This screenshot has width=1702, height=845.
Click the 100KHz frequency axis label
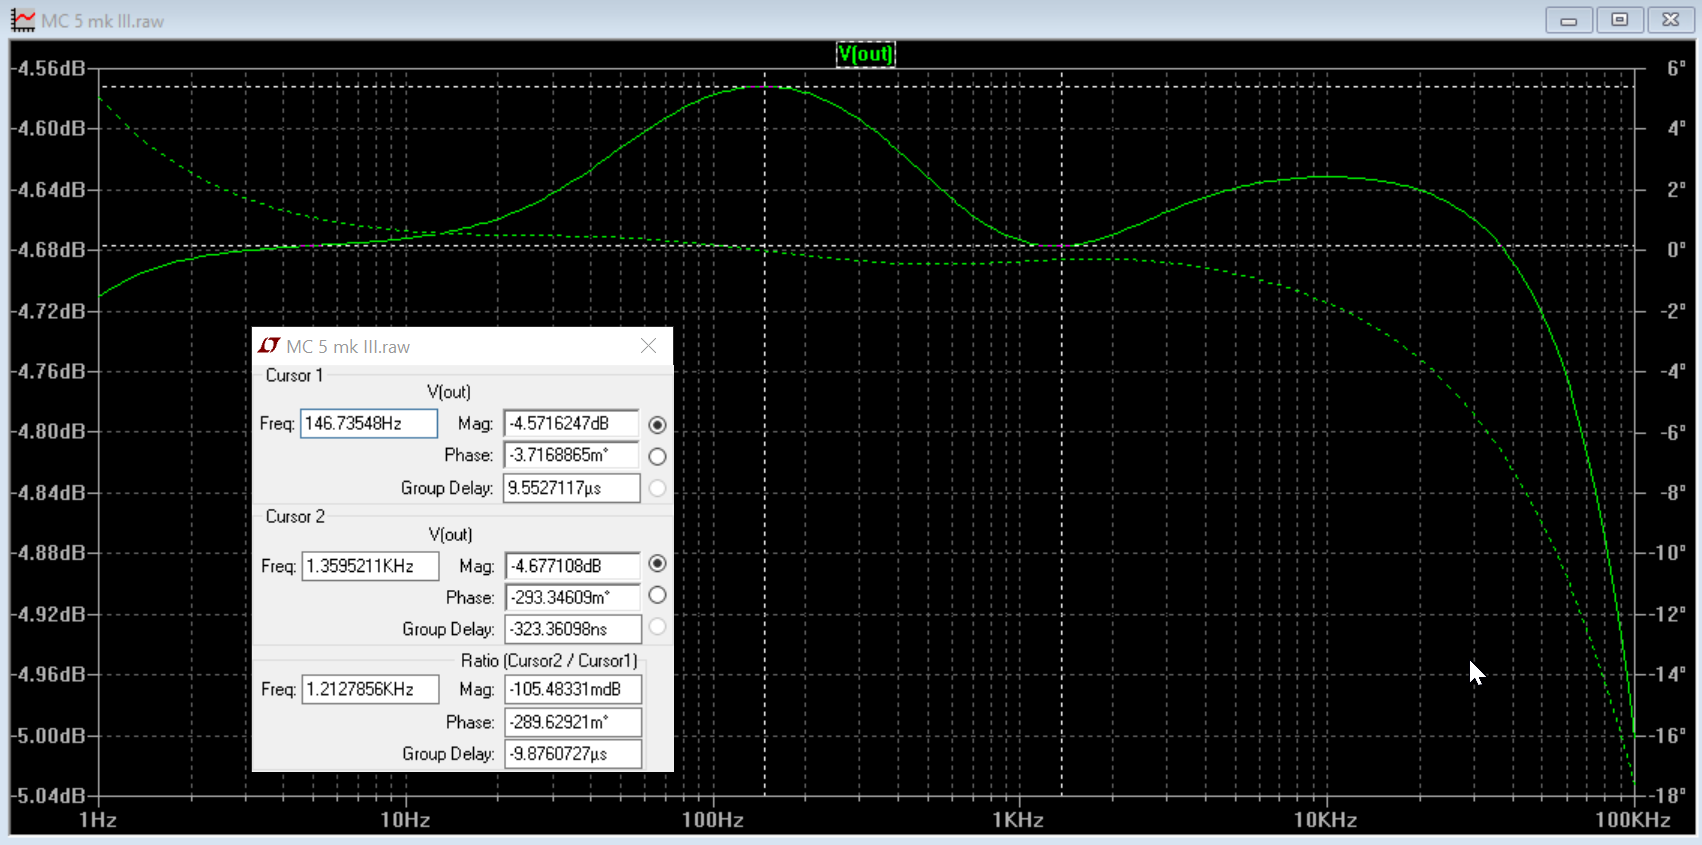(1633, 820)
